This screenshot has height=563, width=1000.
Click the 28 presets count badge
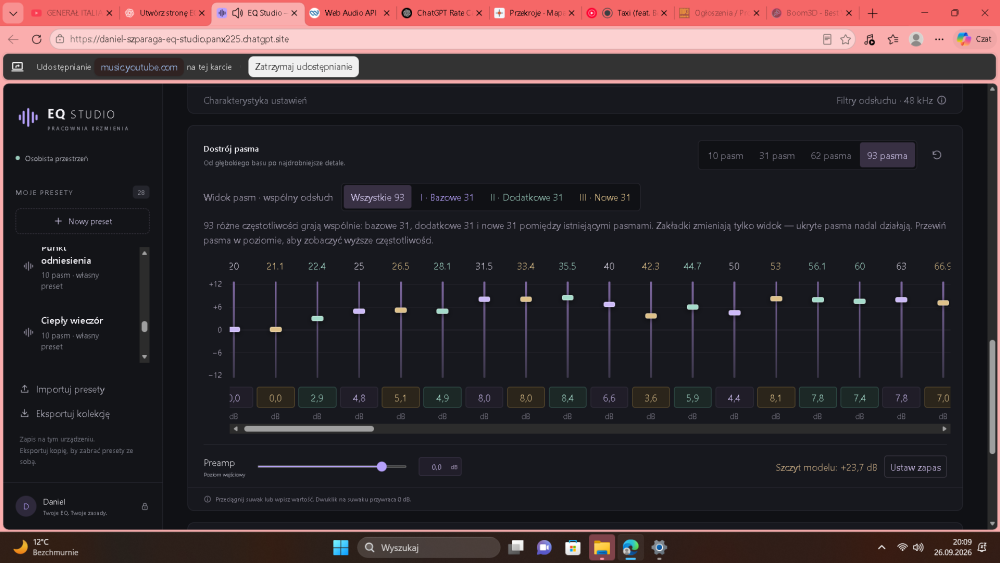pyautogui.click(x=141, y=193)
